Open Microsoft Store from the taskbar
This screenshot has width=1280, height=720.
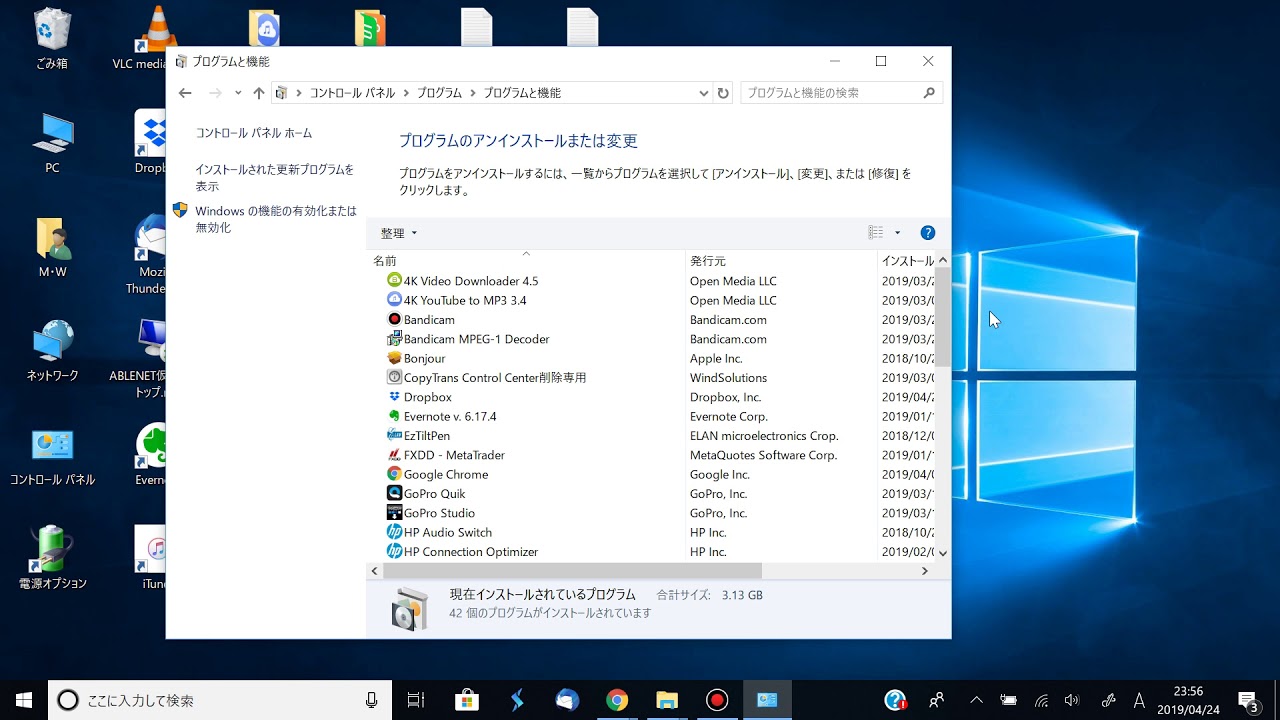point(466,700)
